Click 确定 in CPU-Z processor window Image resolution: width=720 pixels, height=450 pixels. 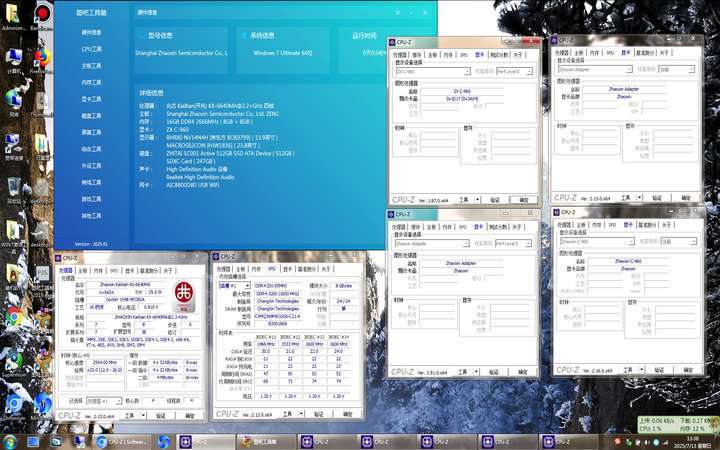pyautogui.click(x=190, y=416)
